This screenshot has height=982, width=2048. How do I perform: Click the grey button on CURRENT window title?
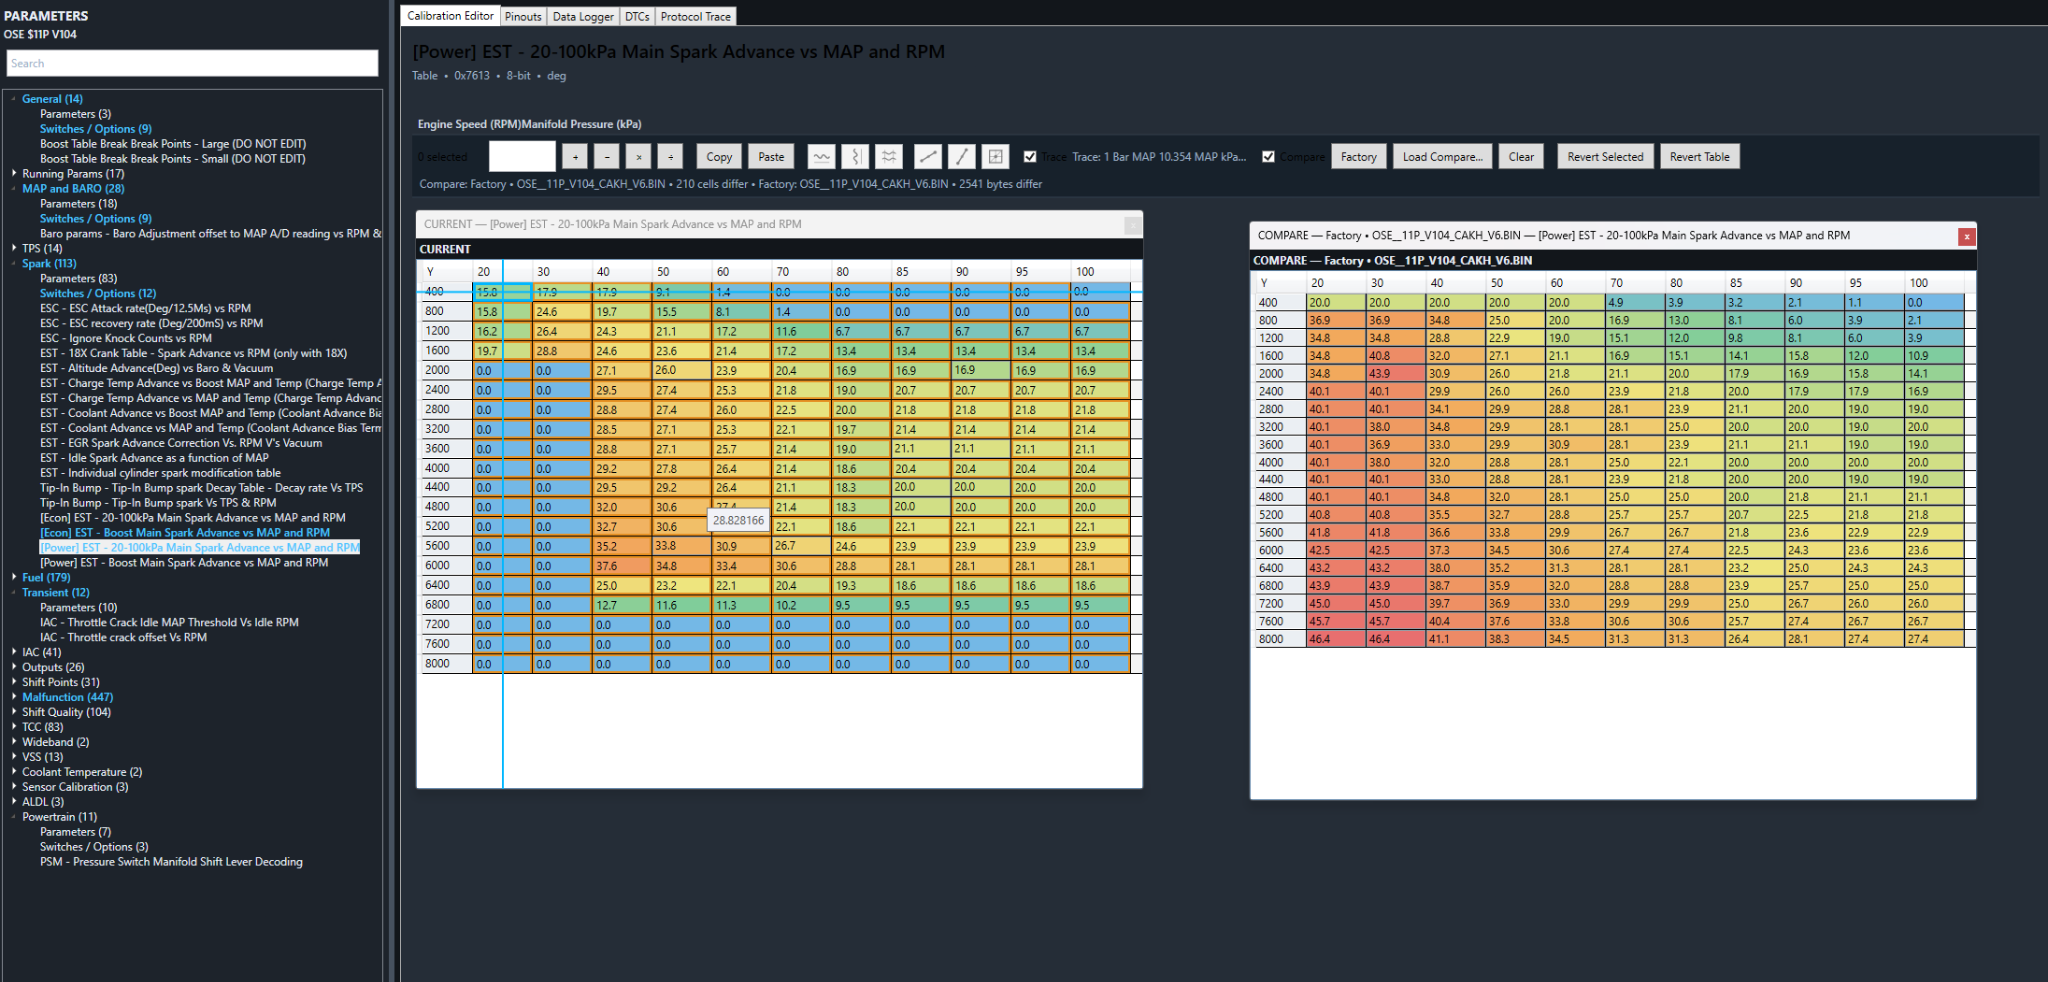click(x=1132, y=225)
